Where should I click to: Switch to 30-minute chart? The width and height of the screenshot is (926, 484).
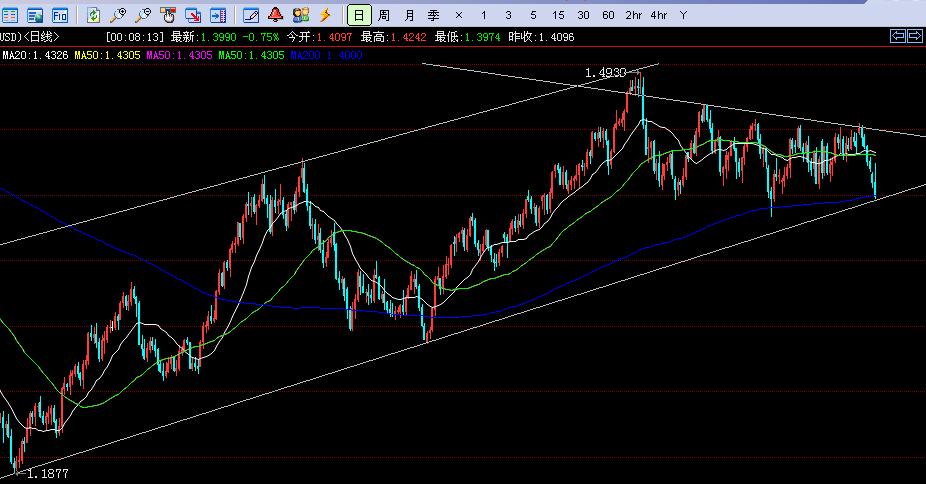tap(583, 15)
